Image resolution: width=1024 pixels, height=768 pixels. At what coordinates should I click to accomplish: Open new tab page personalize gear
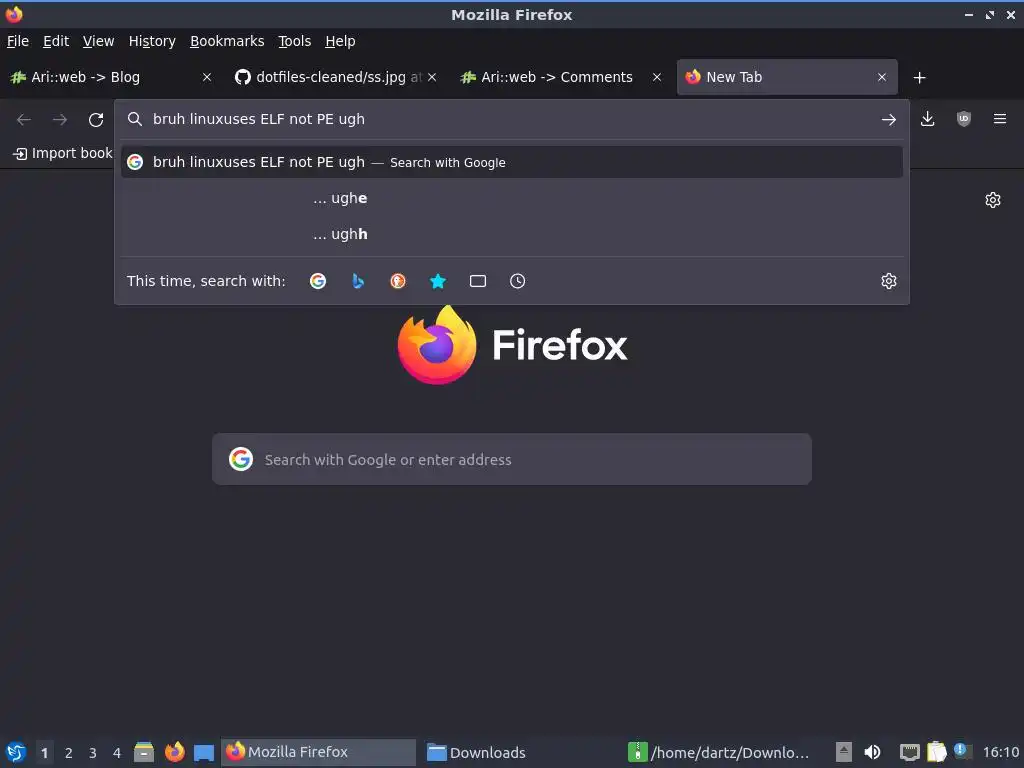[993, 200]
